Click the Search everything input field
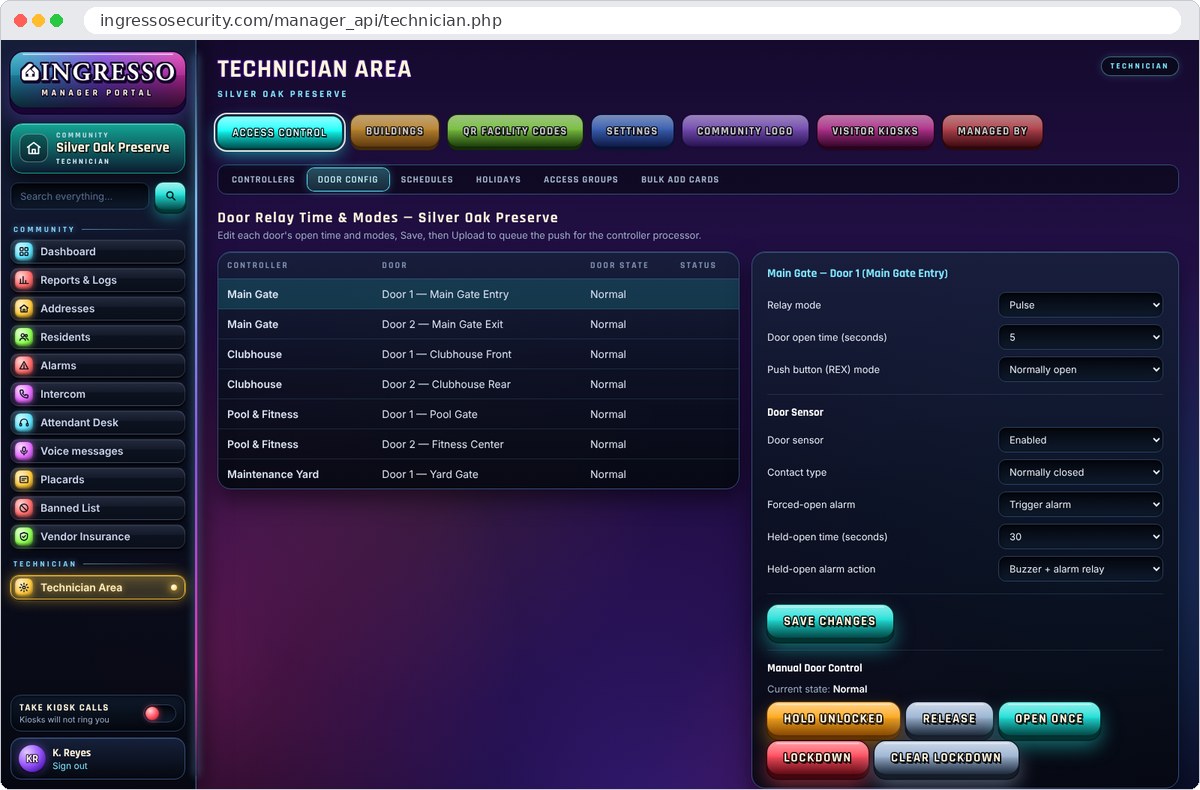1200x790 pixels. tap(80, 196)
